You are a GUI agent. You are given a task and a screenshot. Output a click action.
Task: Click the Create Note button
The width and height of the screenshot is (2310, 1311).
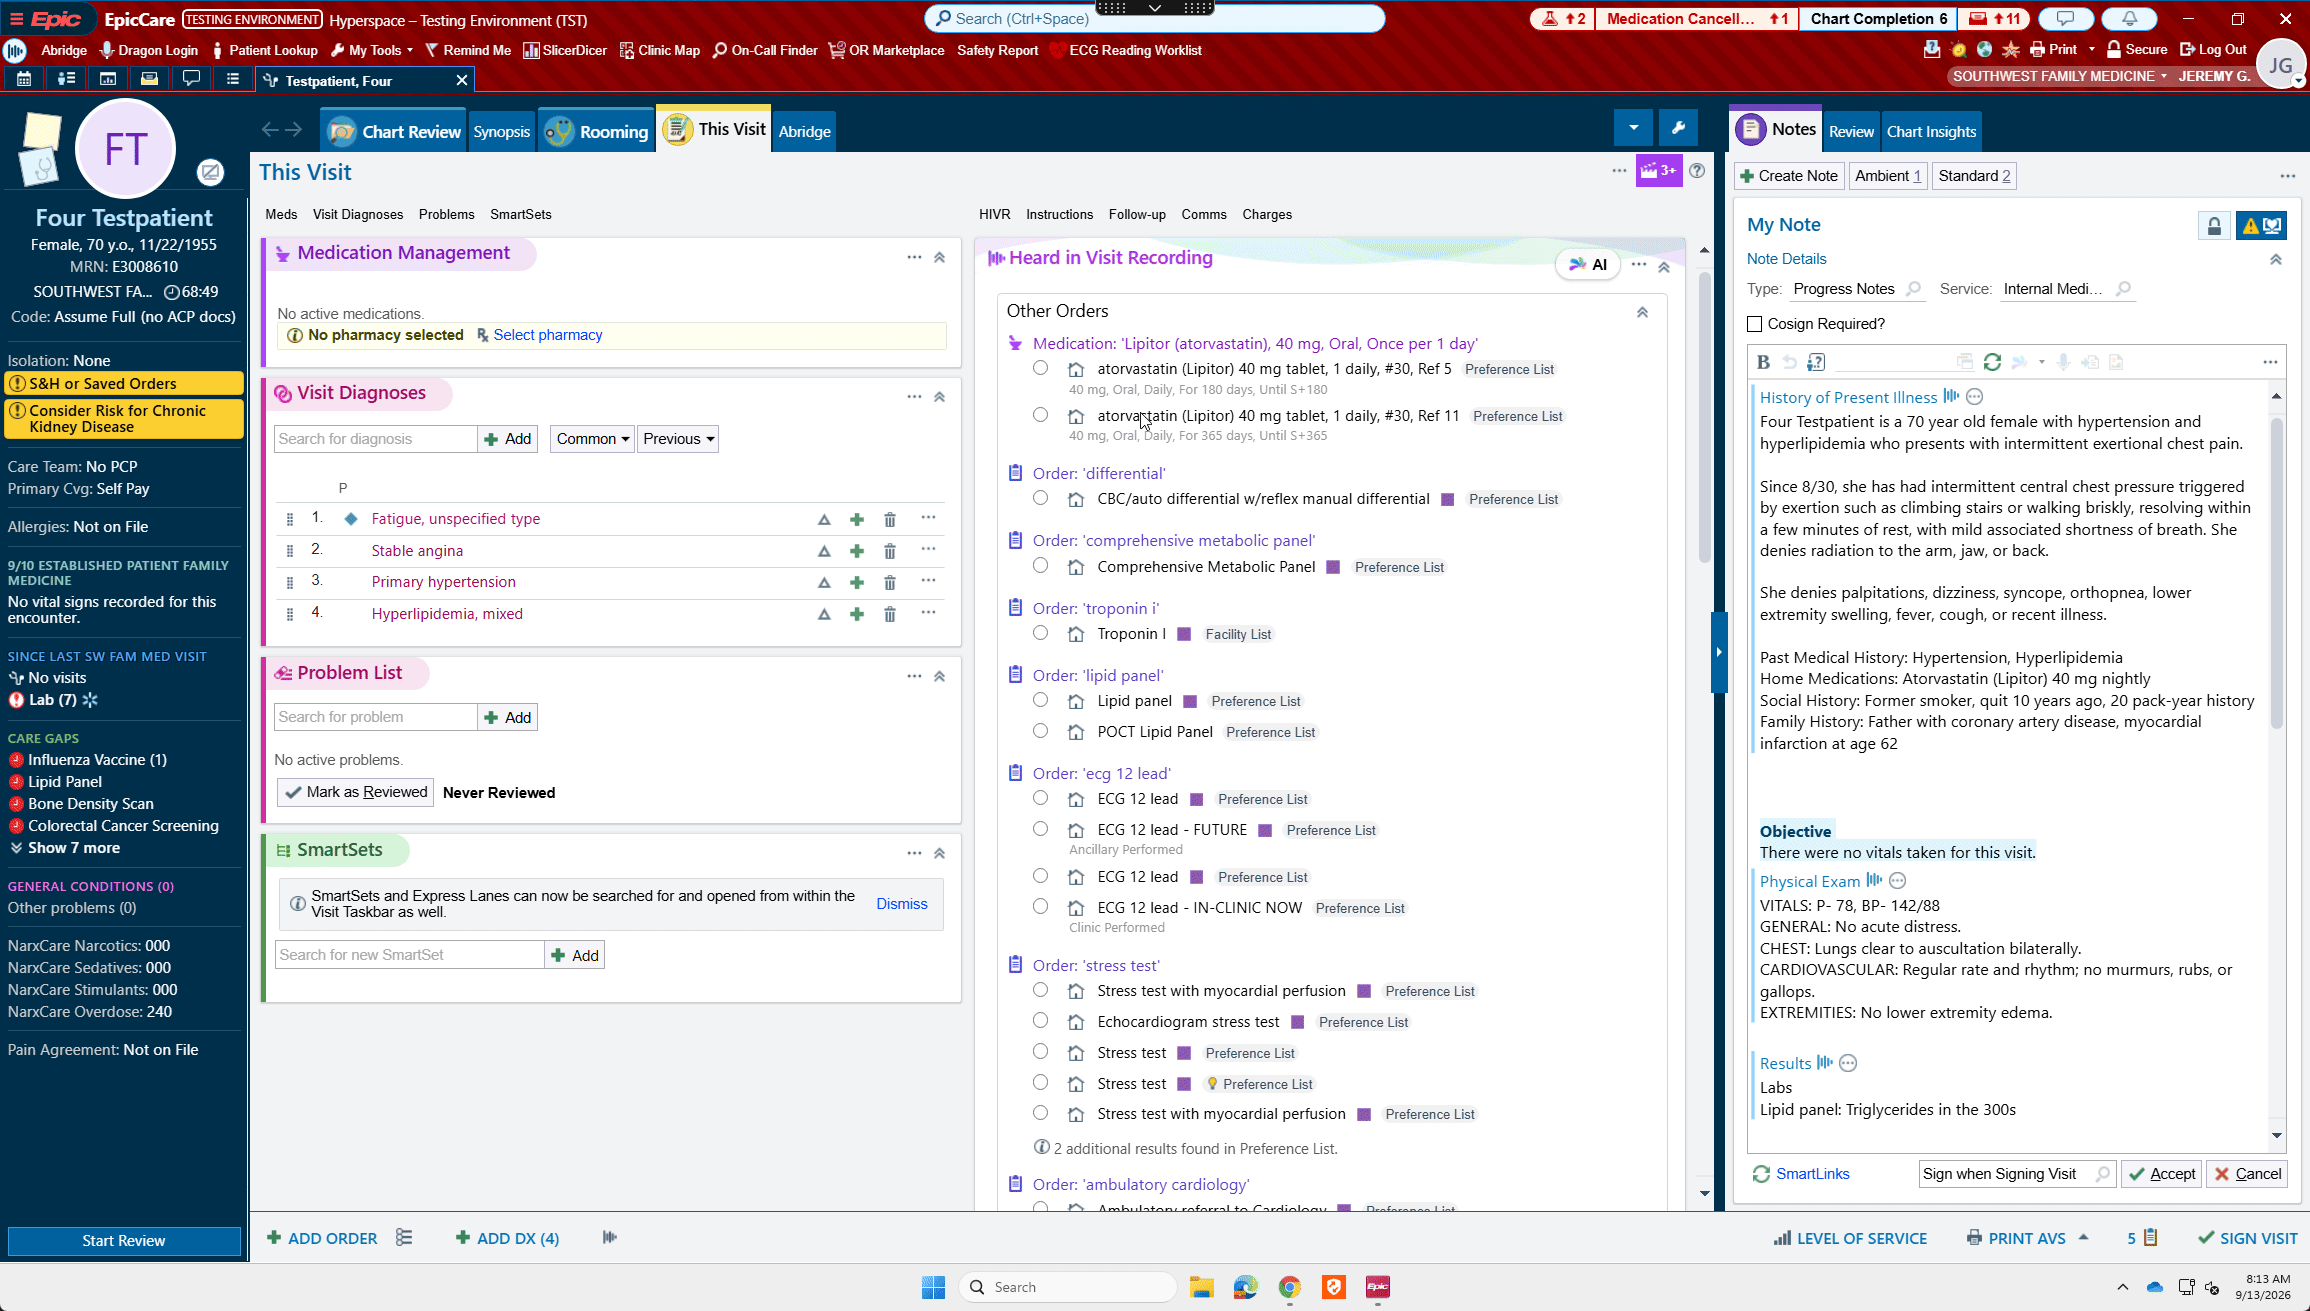pyautogui.click(x=1789, y=176)
